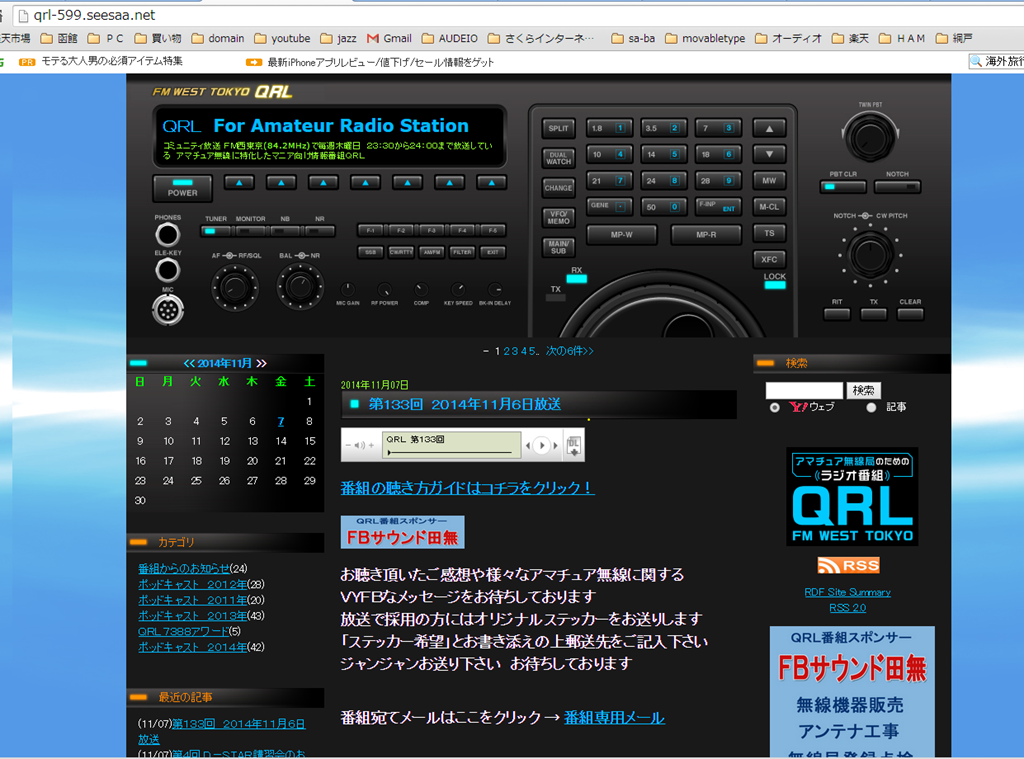
Task: Open the オーディオ bookmark folder
Action: 788,39
